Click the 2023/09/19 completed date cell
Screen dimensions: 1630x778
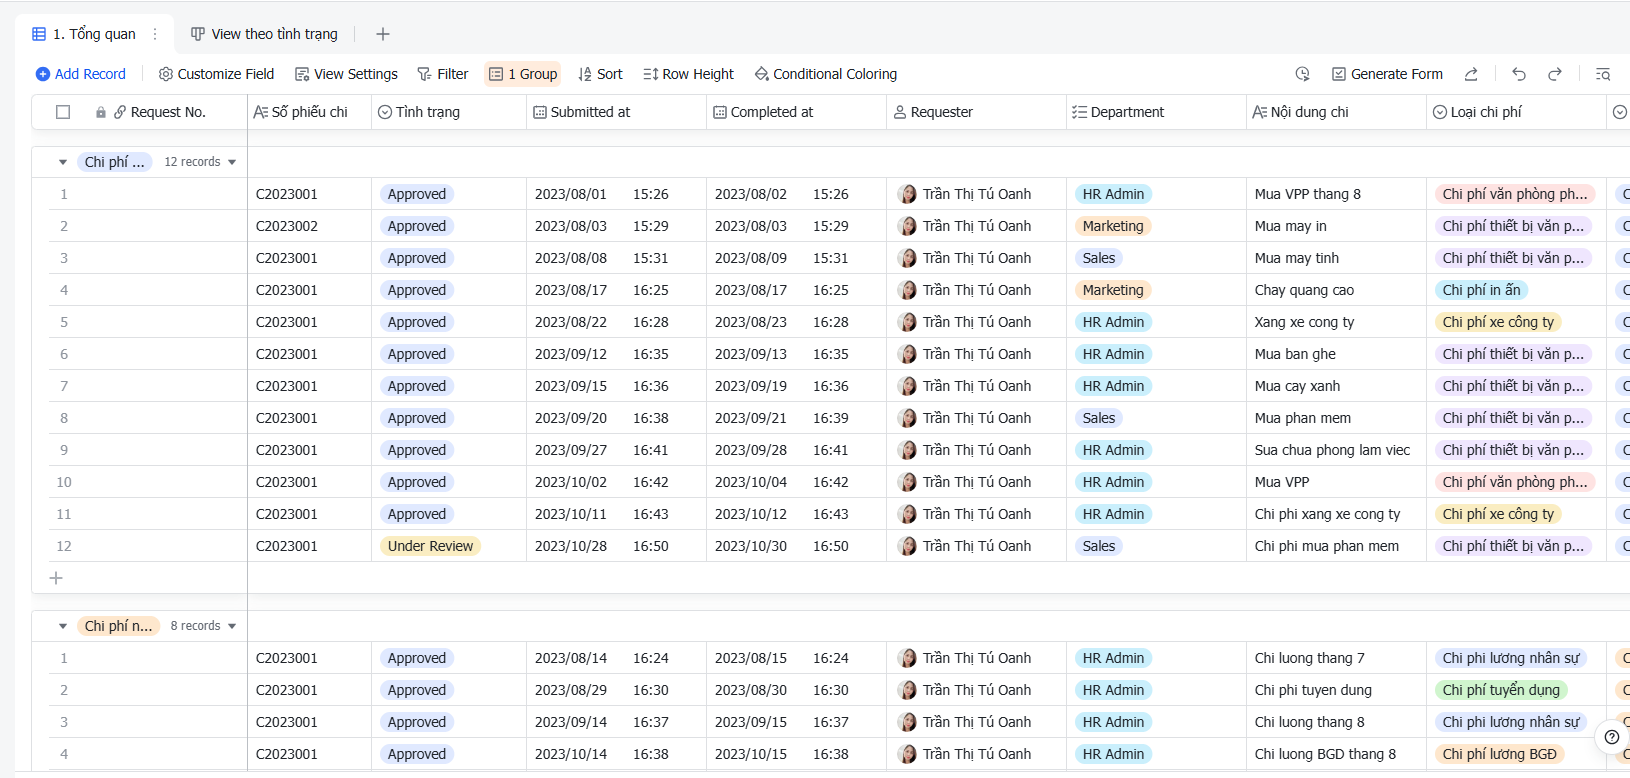click(796, 386)
